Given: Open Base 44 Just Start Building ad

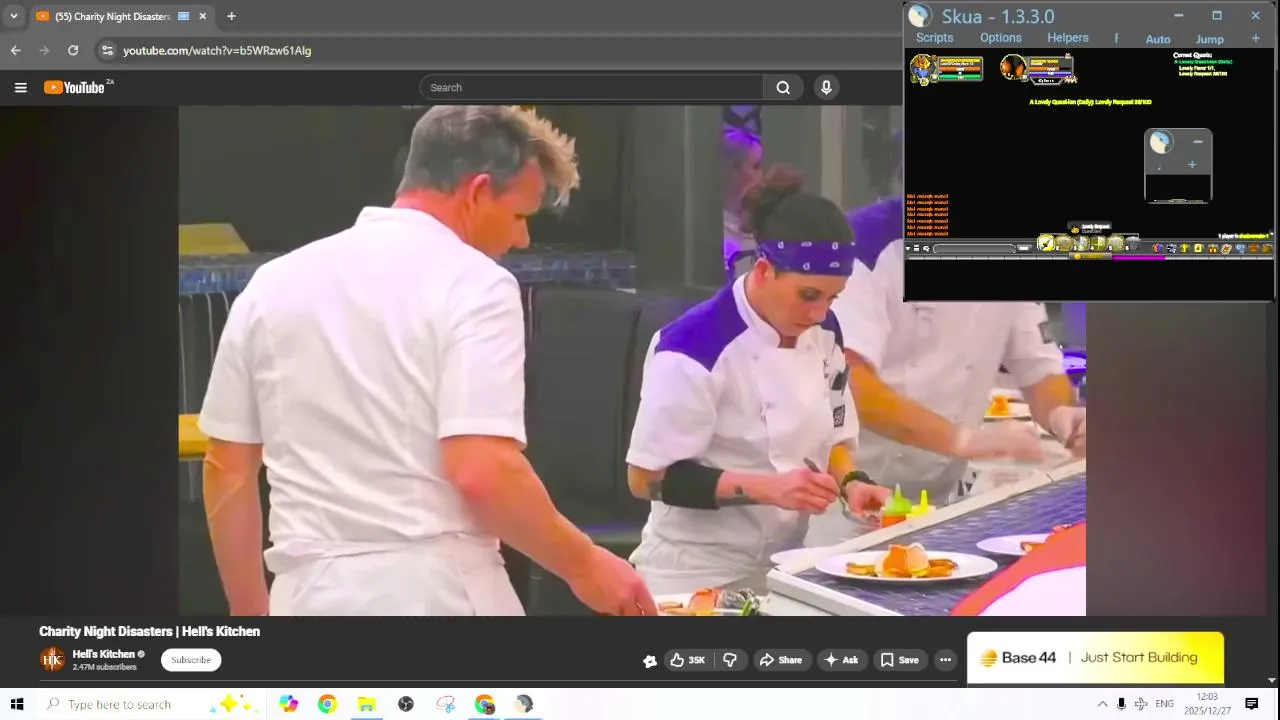Looking at the screenshot, I should [1095, 658].
